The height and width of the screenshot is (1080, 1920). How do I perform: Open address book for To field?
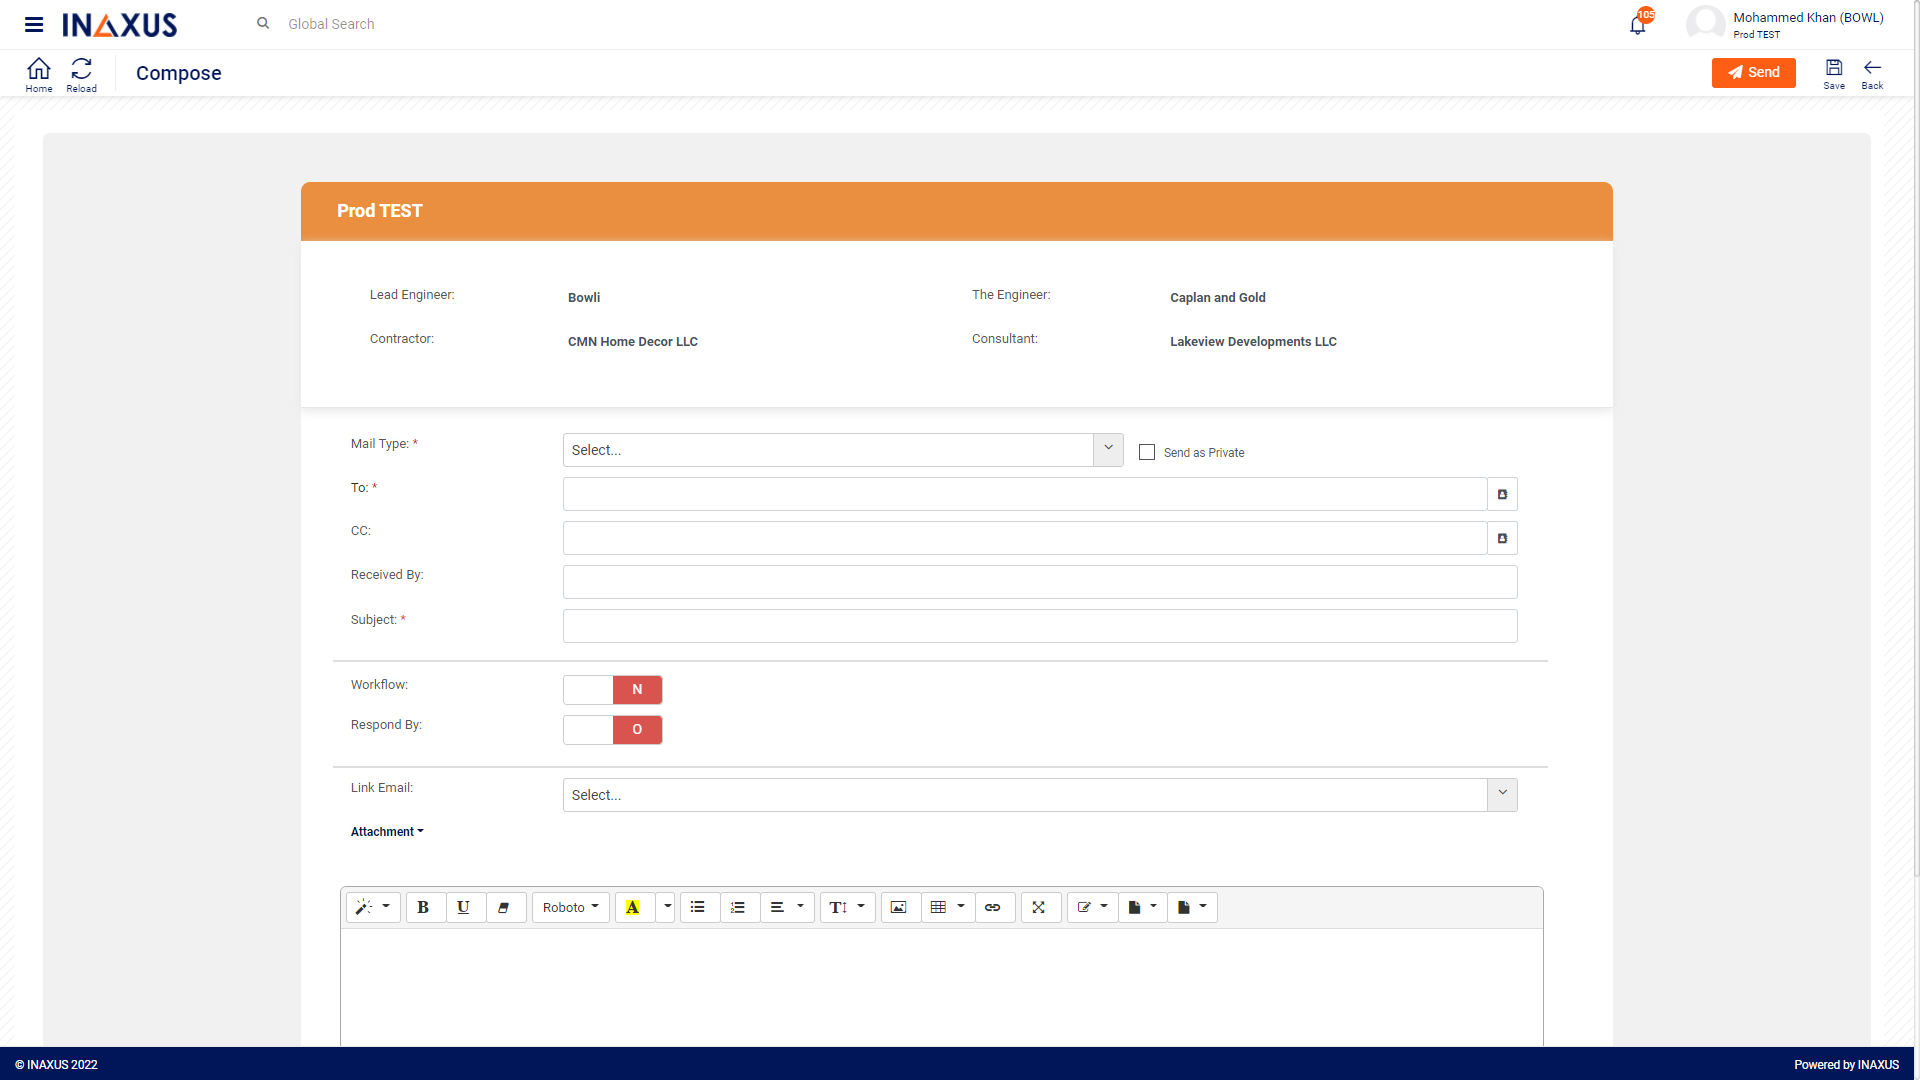(x=1502, y=494)
